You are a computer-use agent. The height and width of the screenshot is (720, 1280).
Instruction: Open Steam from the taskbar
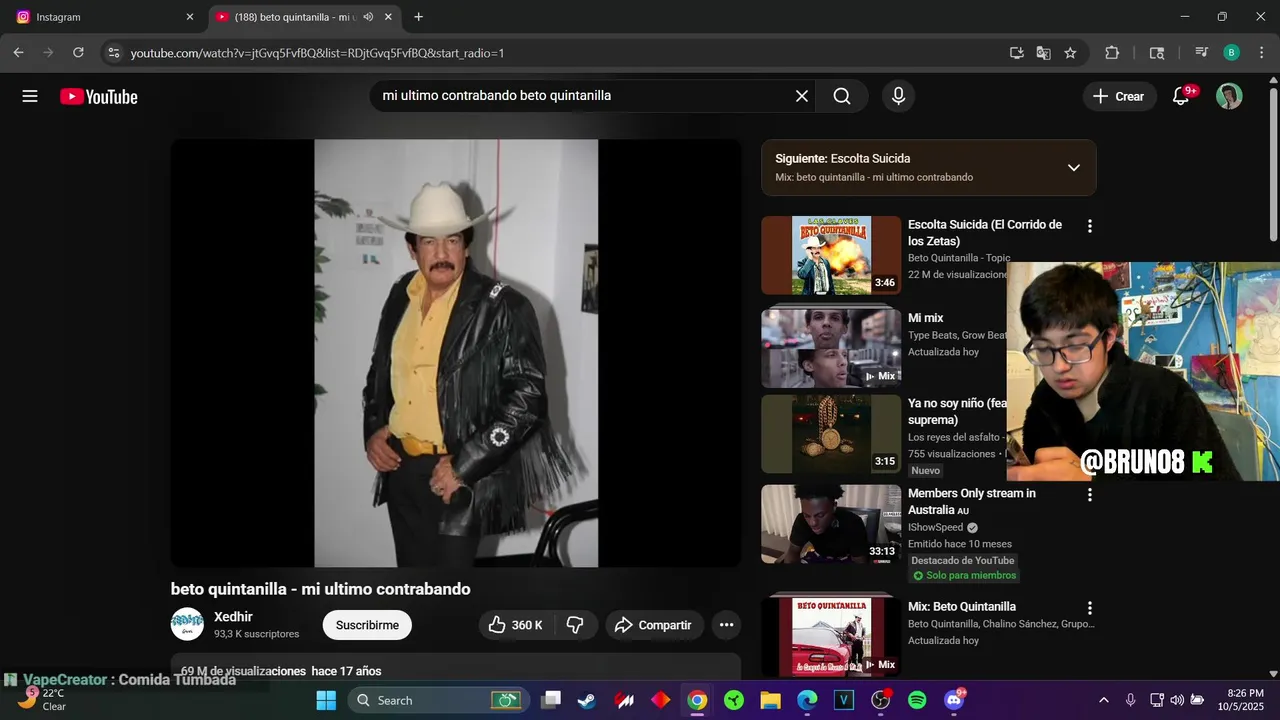pyautogui.click(x=587, y=700)
